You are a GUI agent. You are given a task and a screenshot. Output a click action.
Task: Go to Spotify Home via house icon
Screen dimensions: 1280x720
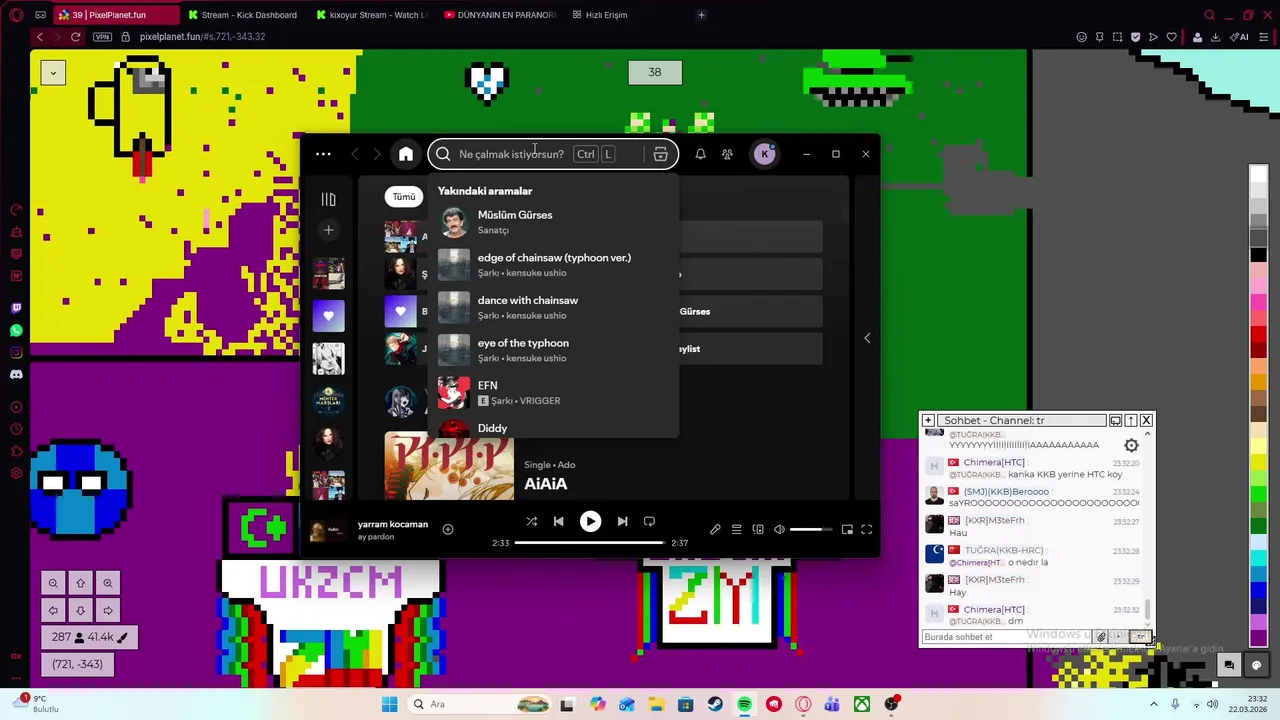pos(405,154)
